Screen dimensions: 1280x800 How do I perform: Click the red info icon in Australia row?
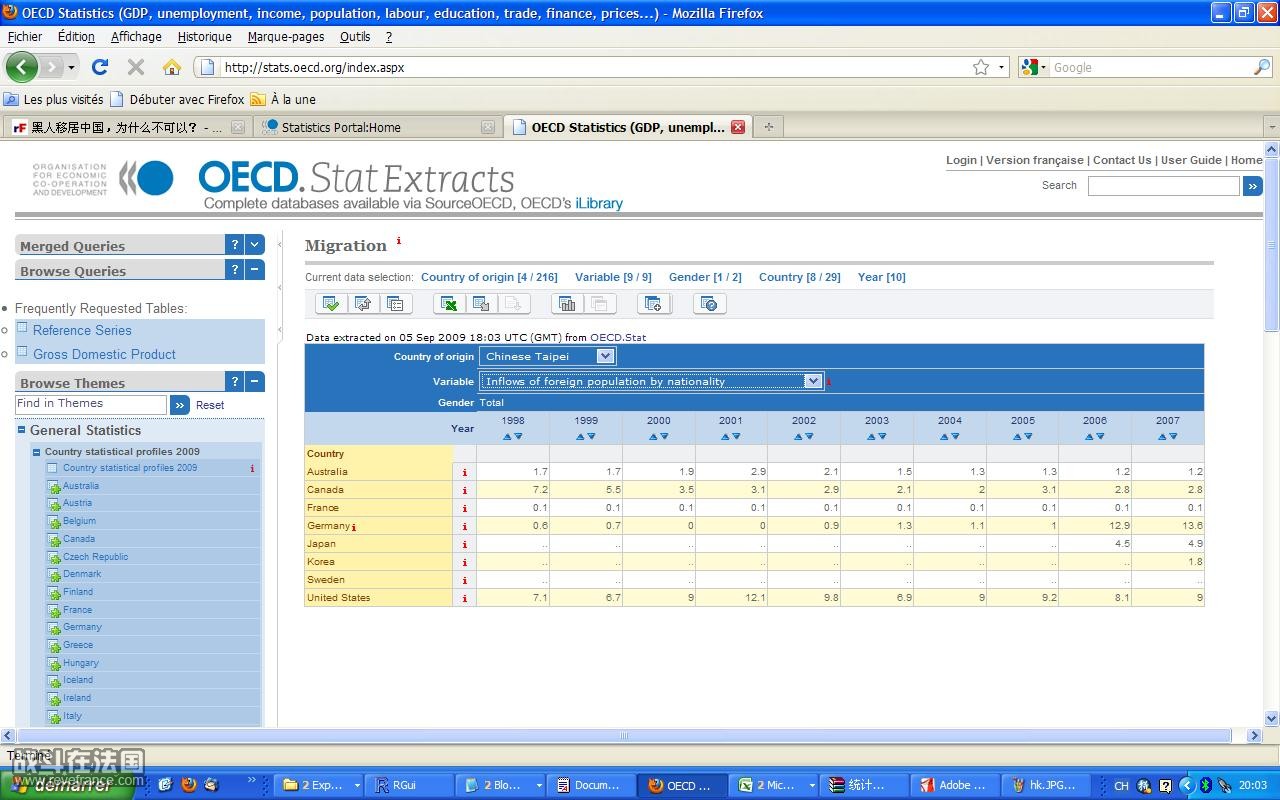click(x=464, y=472)
